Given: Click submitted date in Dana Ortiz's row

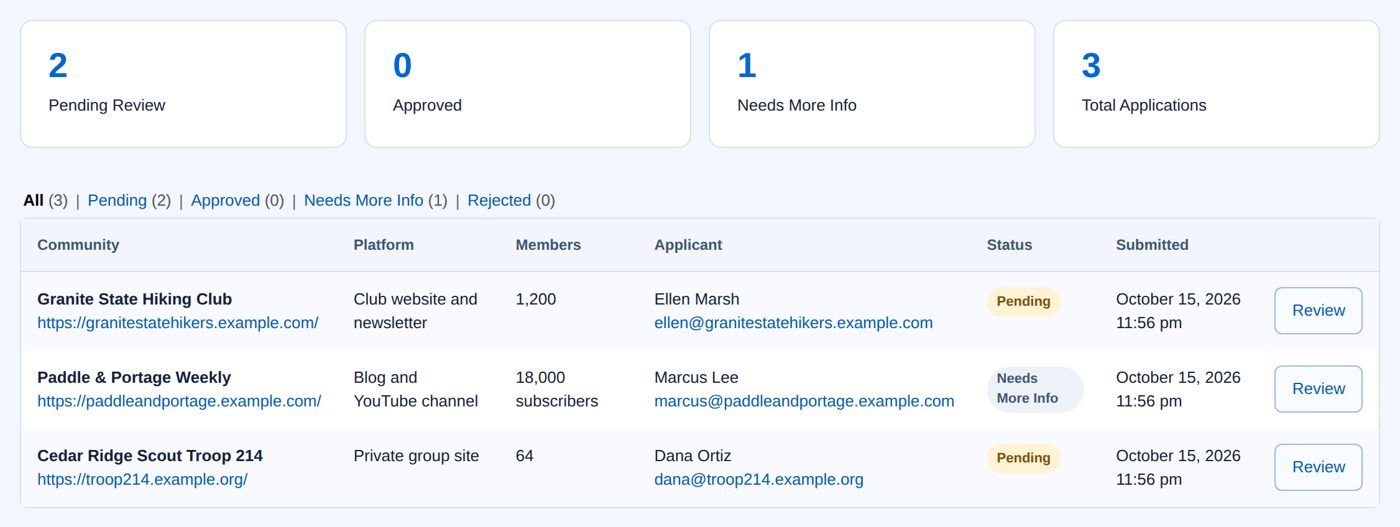Looking at the screenshot, I should pyautogui.click(x=1178, y=467).
